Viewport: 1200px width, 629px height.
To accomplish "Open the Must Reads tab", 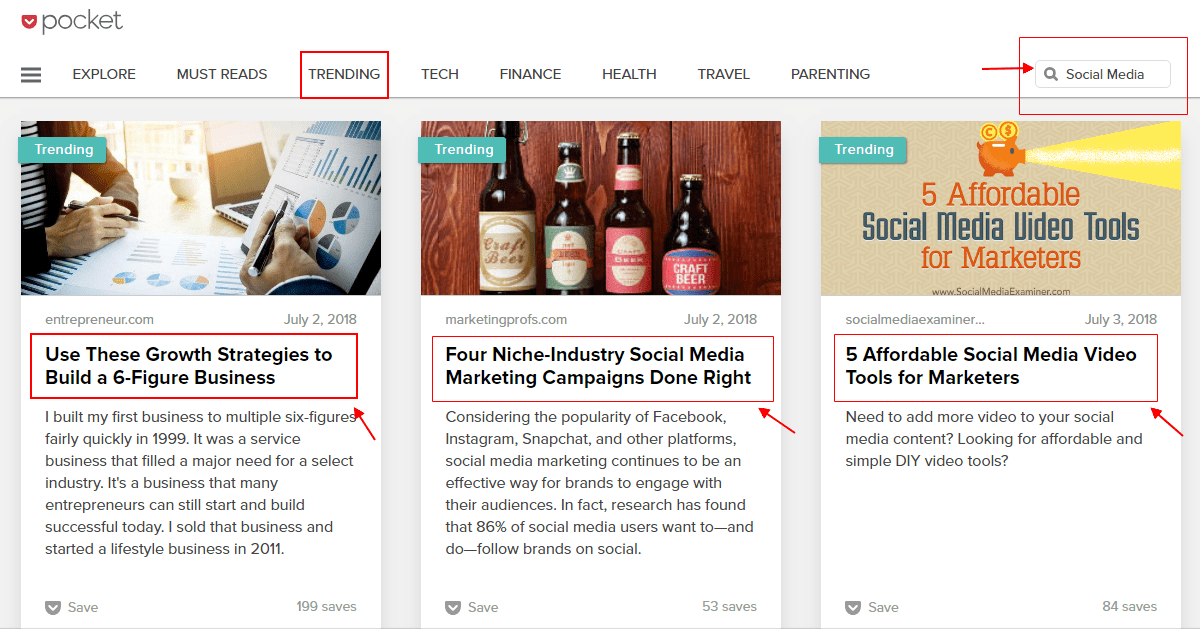I will click(x=222, y=74).
